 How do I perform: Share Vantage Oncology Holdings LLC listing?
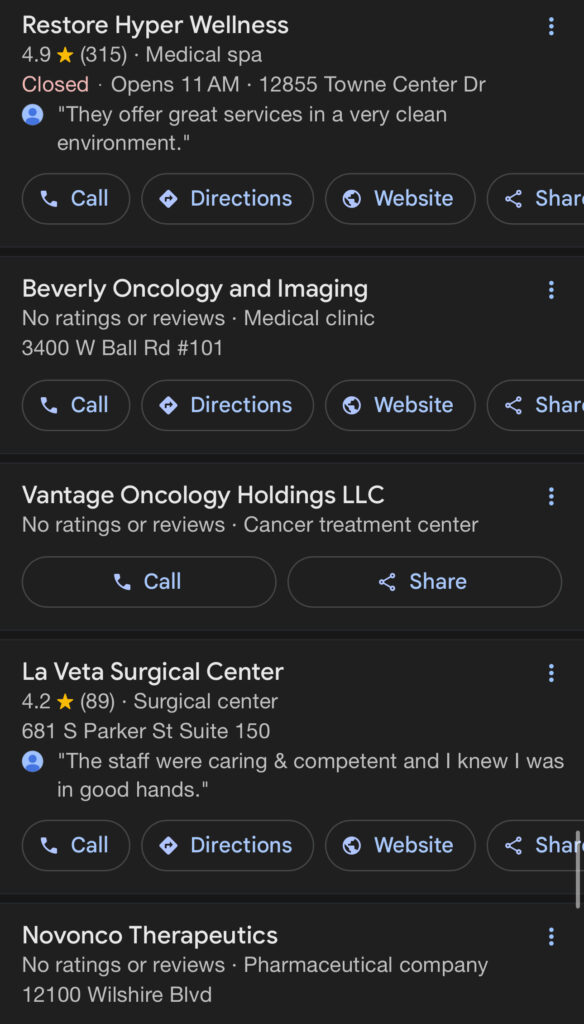point(425,582)
